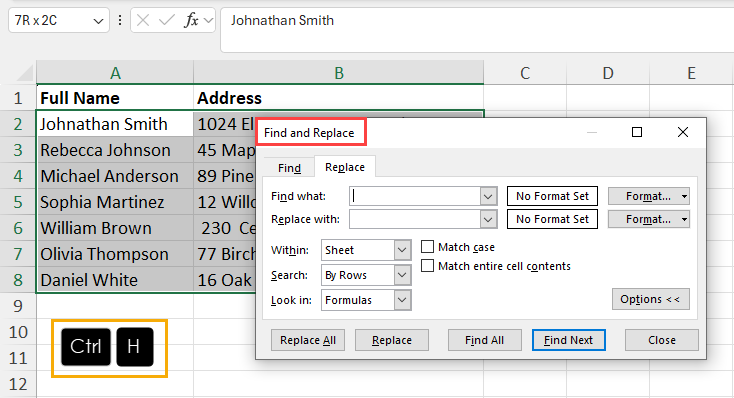Switch to the Find tab
Viewport: 734px width, 398px height.
[289, 168]
